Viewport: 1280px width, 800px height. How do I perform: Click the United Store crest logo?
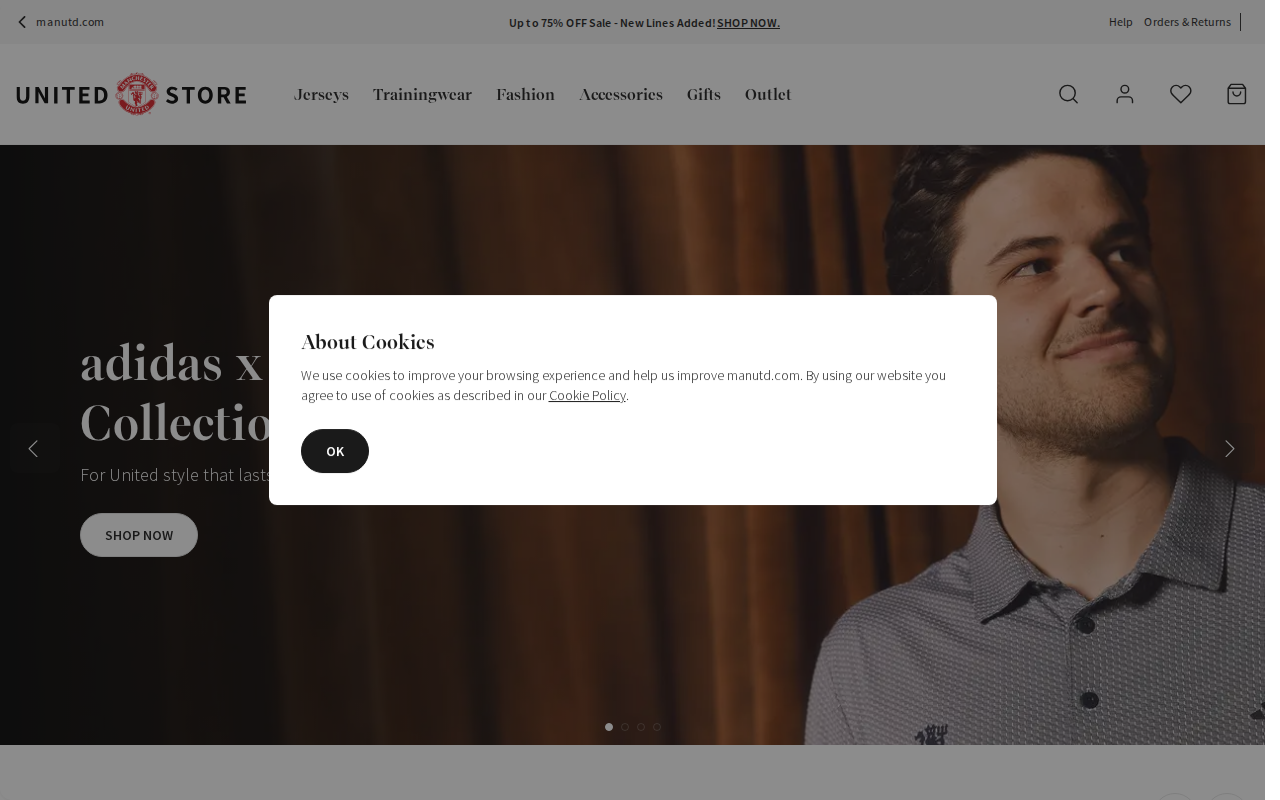[137, 94]
